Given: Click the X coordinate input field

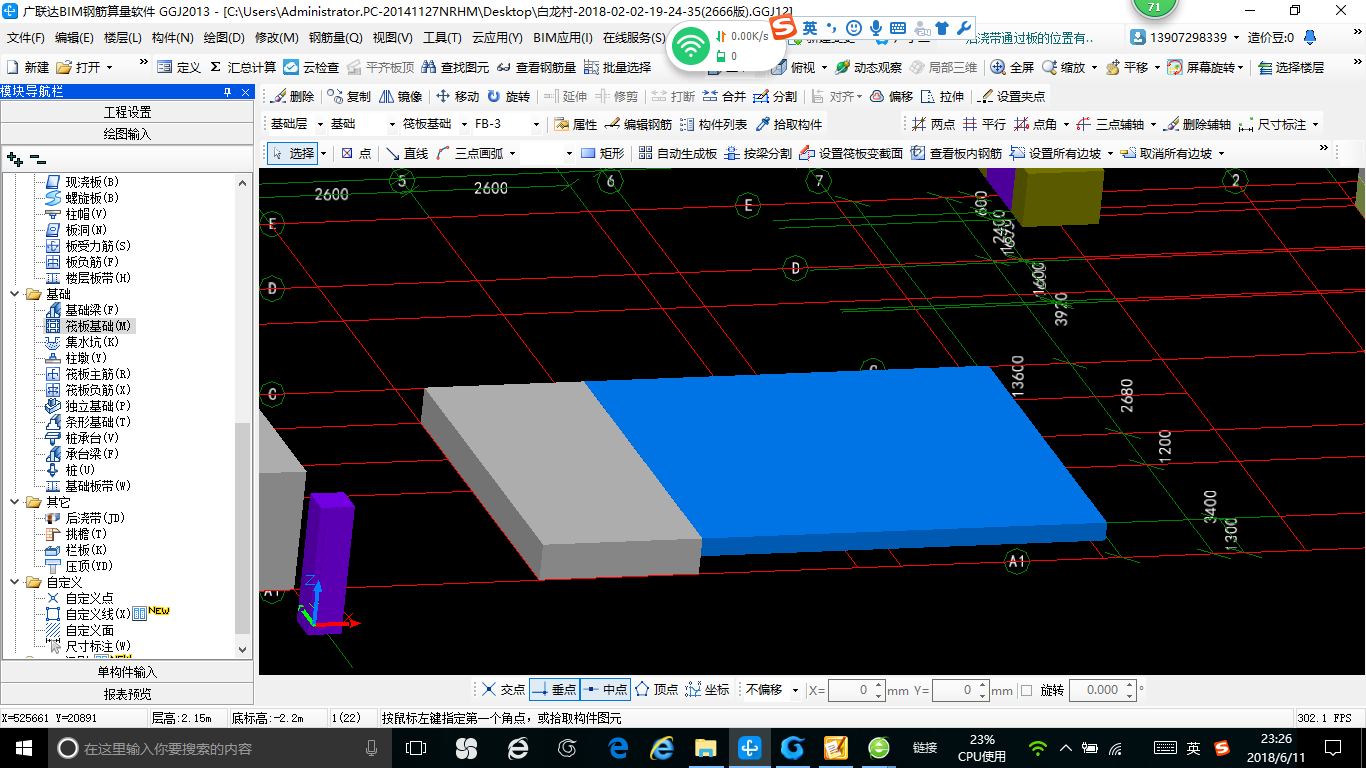Looking at the screenshot, I should coord(851,690).
